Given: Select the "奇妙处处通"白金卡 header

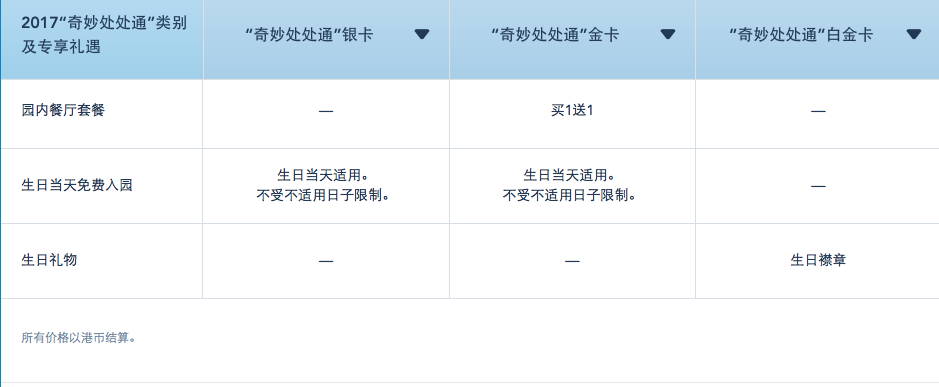Looking at the screenshot, I should [801, 35].
